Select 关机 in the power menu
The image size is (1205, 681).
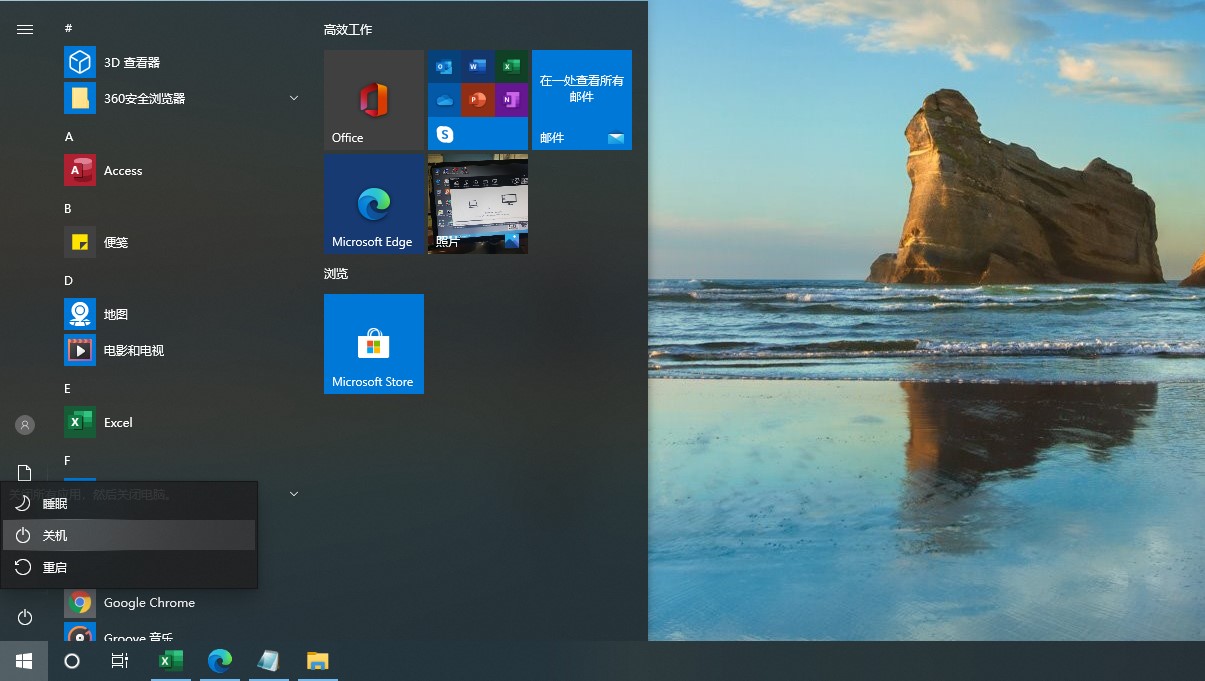point(129,536)
